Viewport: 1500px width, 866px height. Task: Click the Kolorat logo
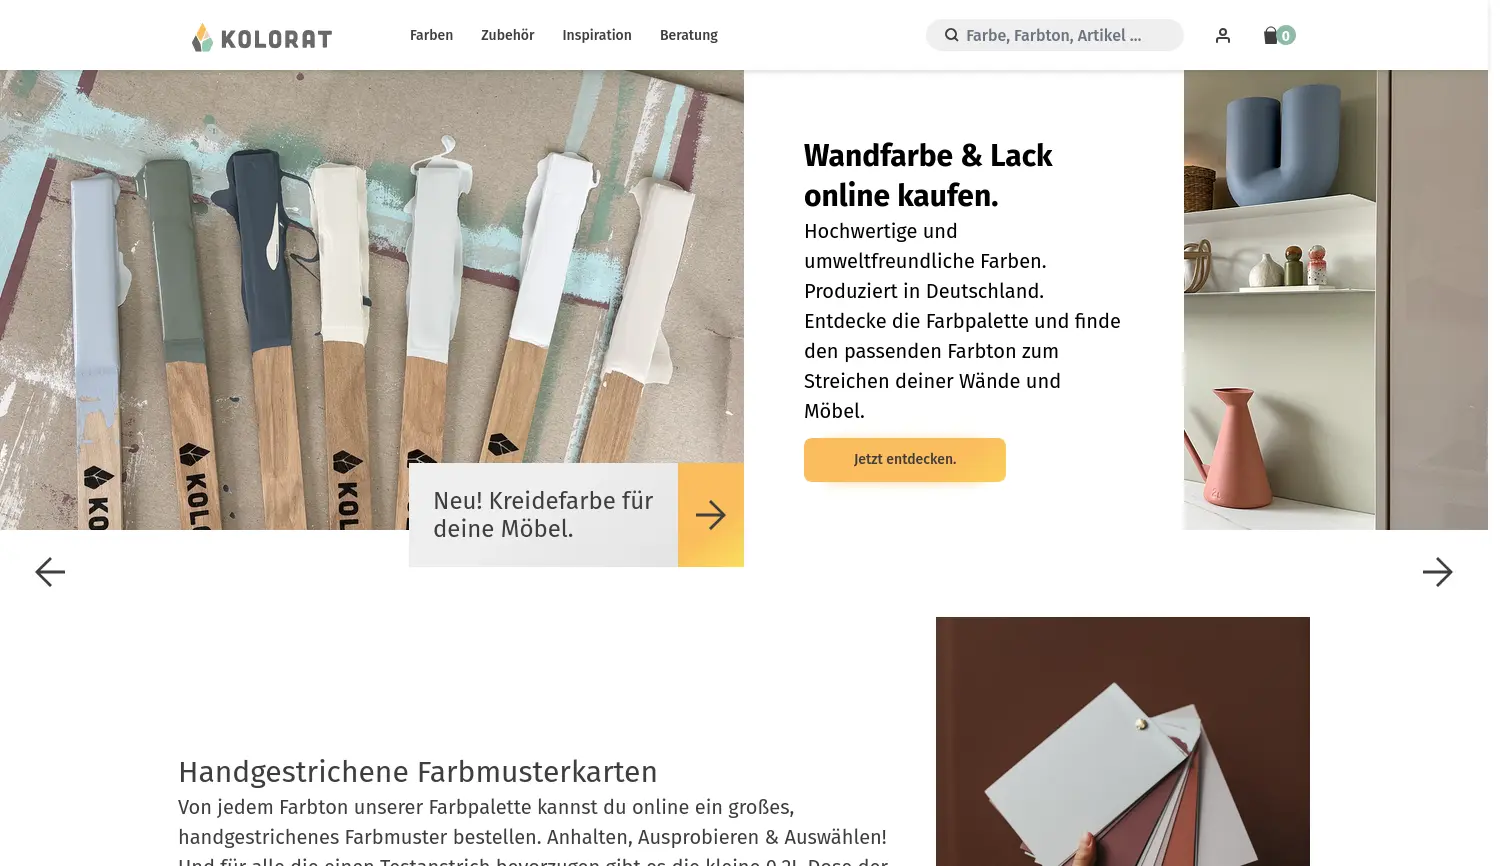262,37
